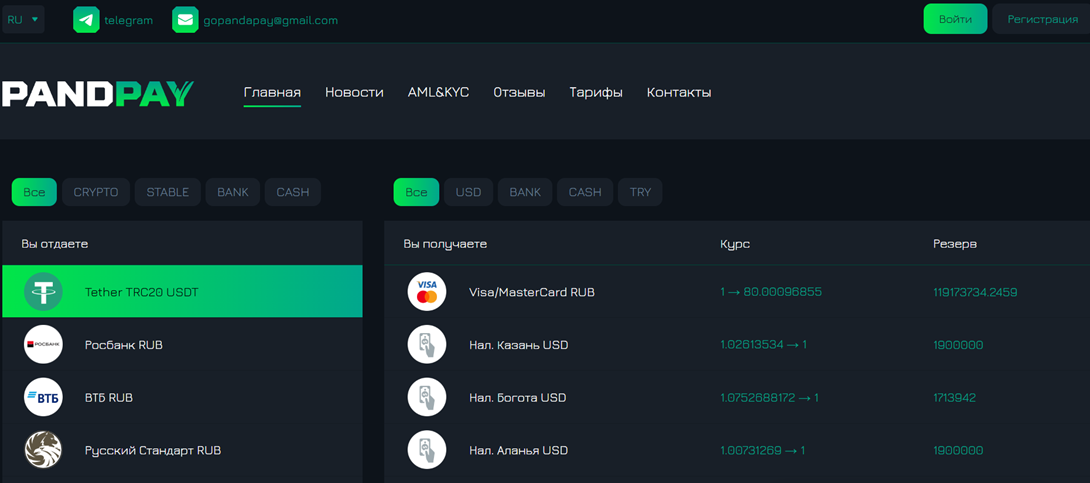Select the BANK filter beside USD
The image size is (1090, 483).
click(x=525, y=193)
